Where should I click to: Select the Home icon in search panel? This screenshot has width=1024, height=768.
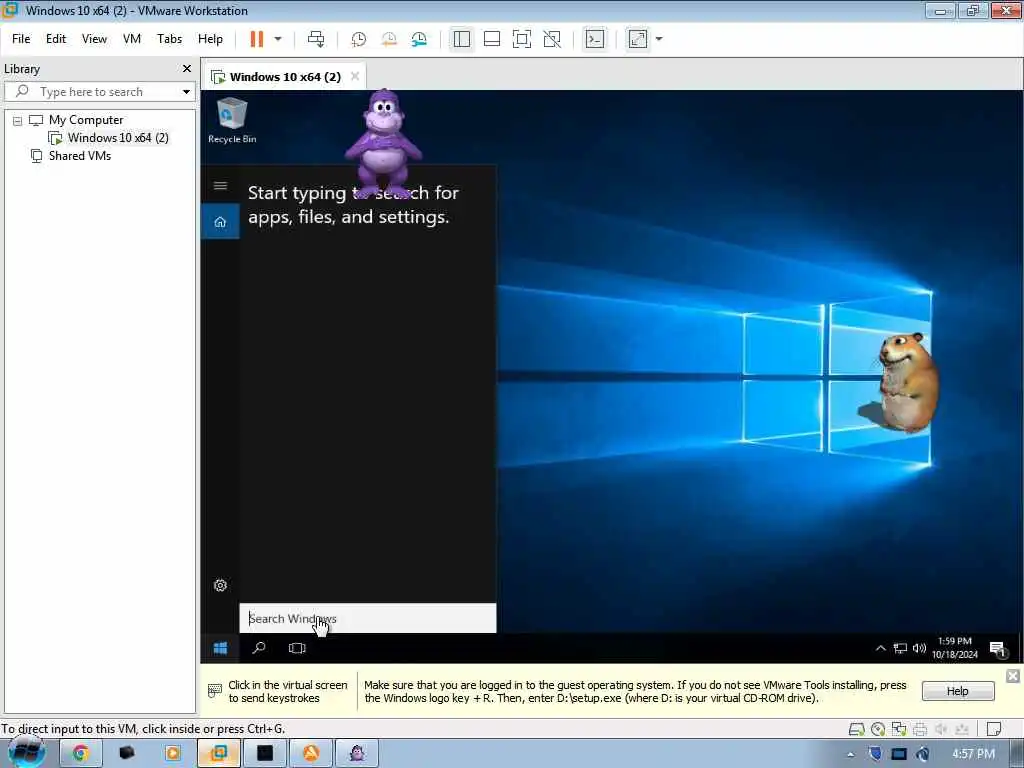pos(221,222)
